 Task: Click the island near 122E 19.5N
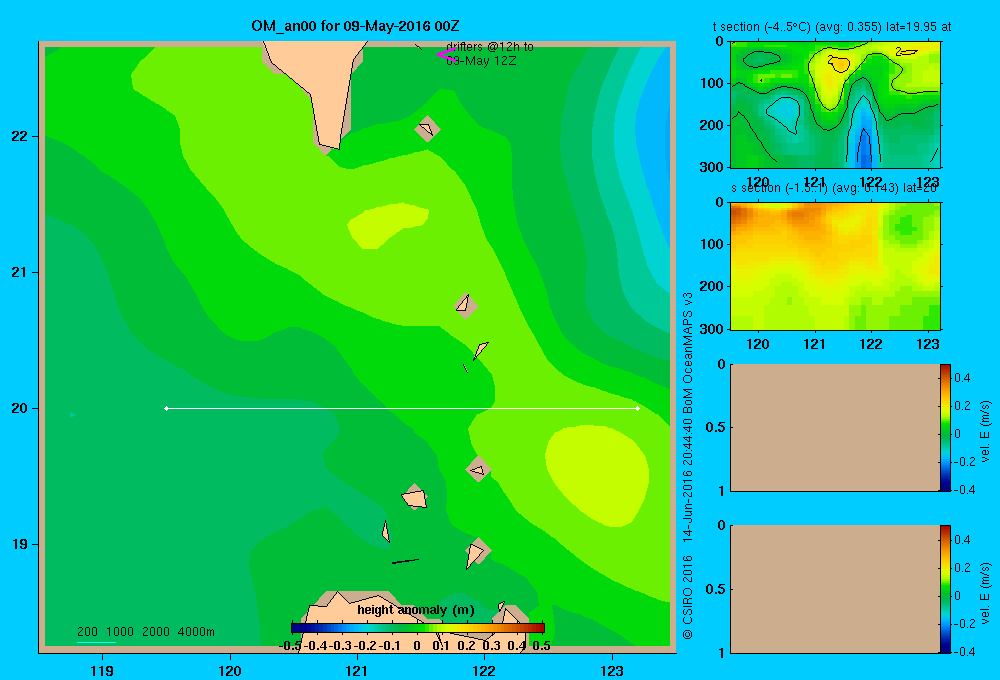pos(478,470)
